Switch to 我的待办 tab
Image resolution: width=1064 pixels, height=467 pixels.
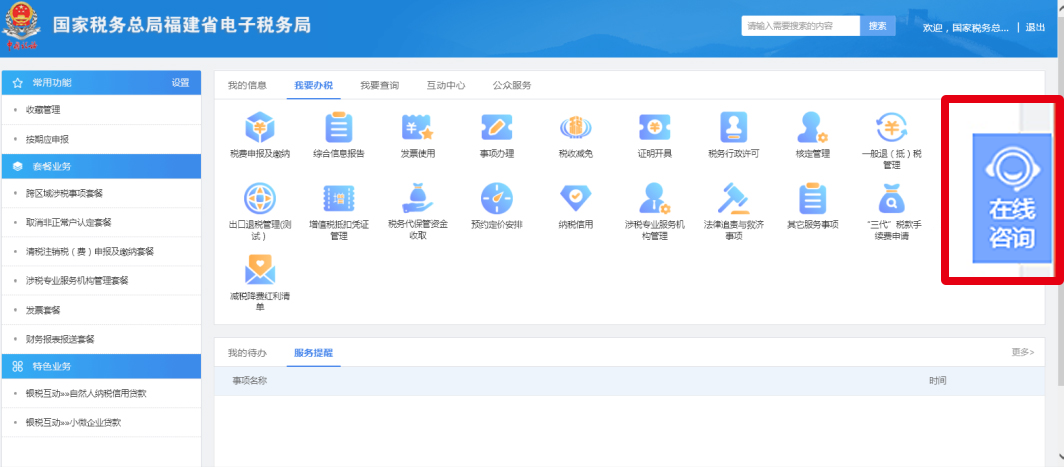247,353
